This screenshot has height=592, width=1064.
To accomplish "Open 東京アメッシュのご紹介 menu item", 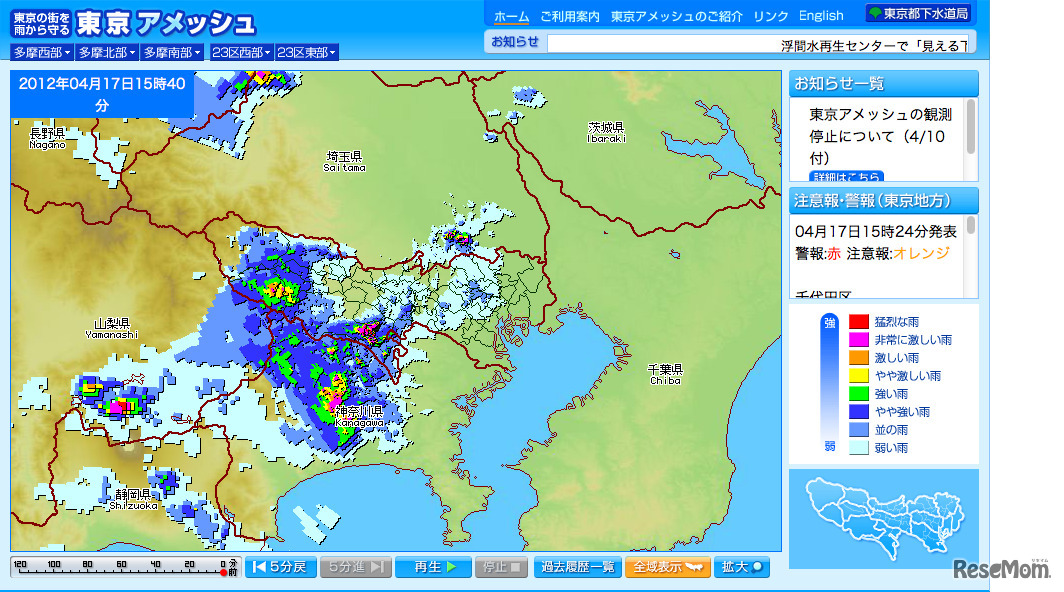I will pos(677,16).
